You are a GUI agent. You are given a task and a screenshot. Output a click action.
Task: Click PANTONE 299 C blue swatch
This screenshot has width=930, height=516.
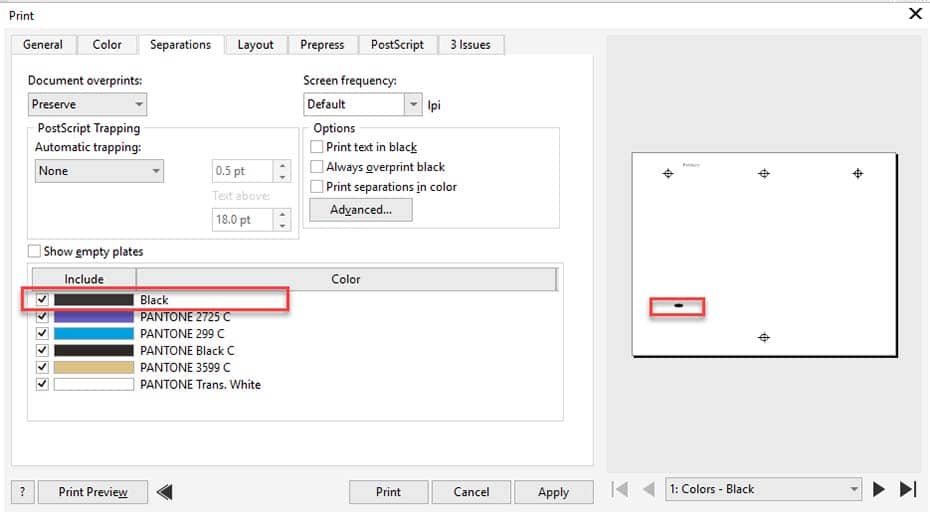tap(94, 333)
